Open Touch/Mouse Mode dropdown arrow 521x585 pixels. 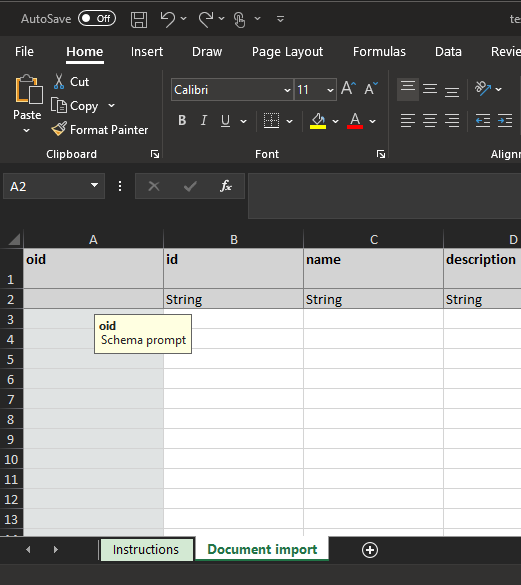coord(258,18)
